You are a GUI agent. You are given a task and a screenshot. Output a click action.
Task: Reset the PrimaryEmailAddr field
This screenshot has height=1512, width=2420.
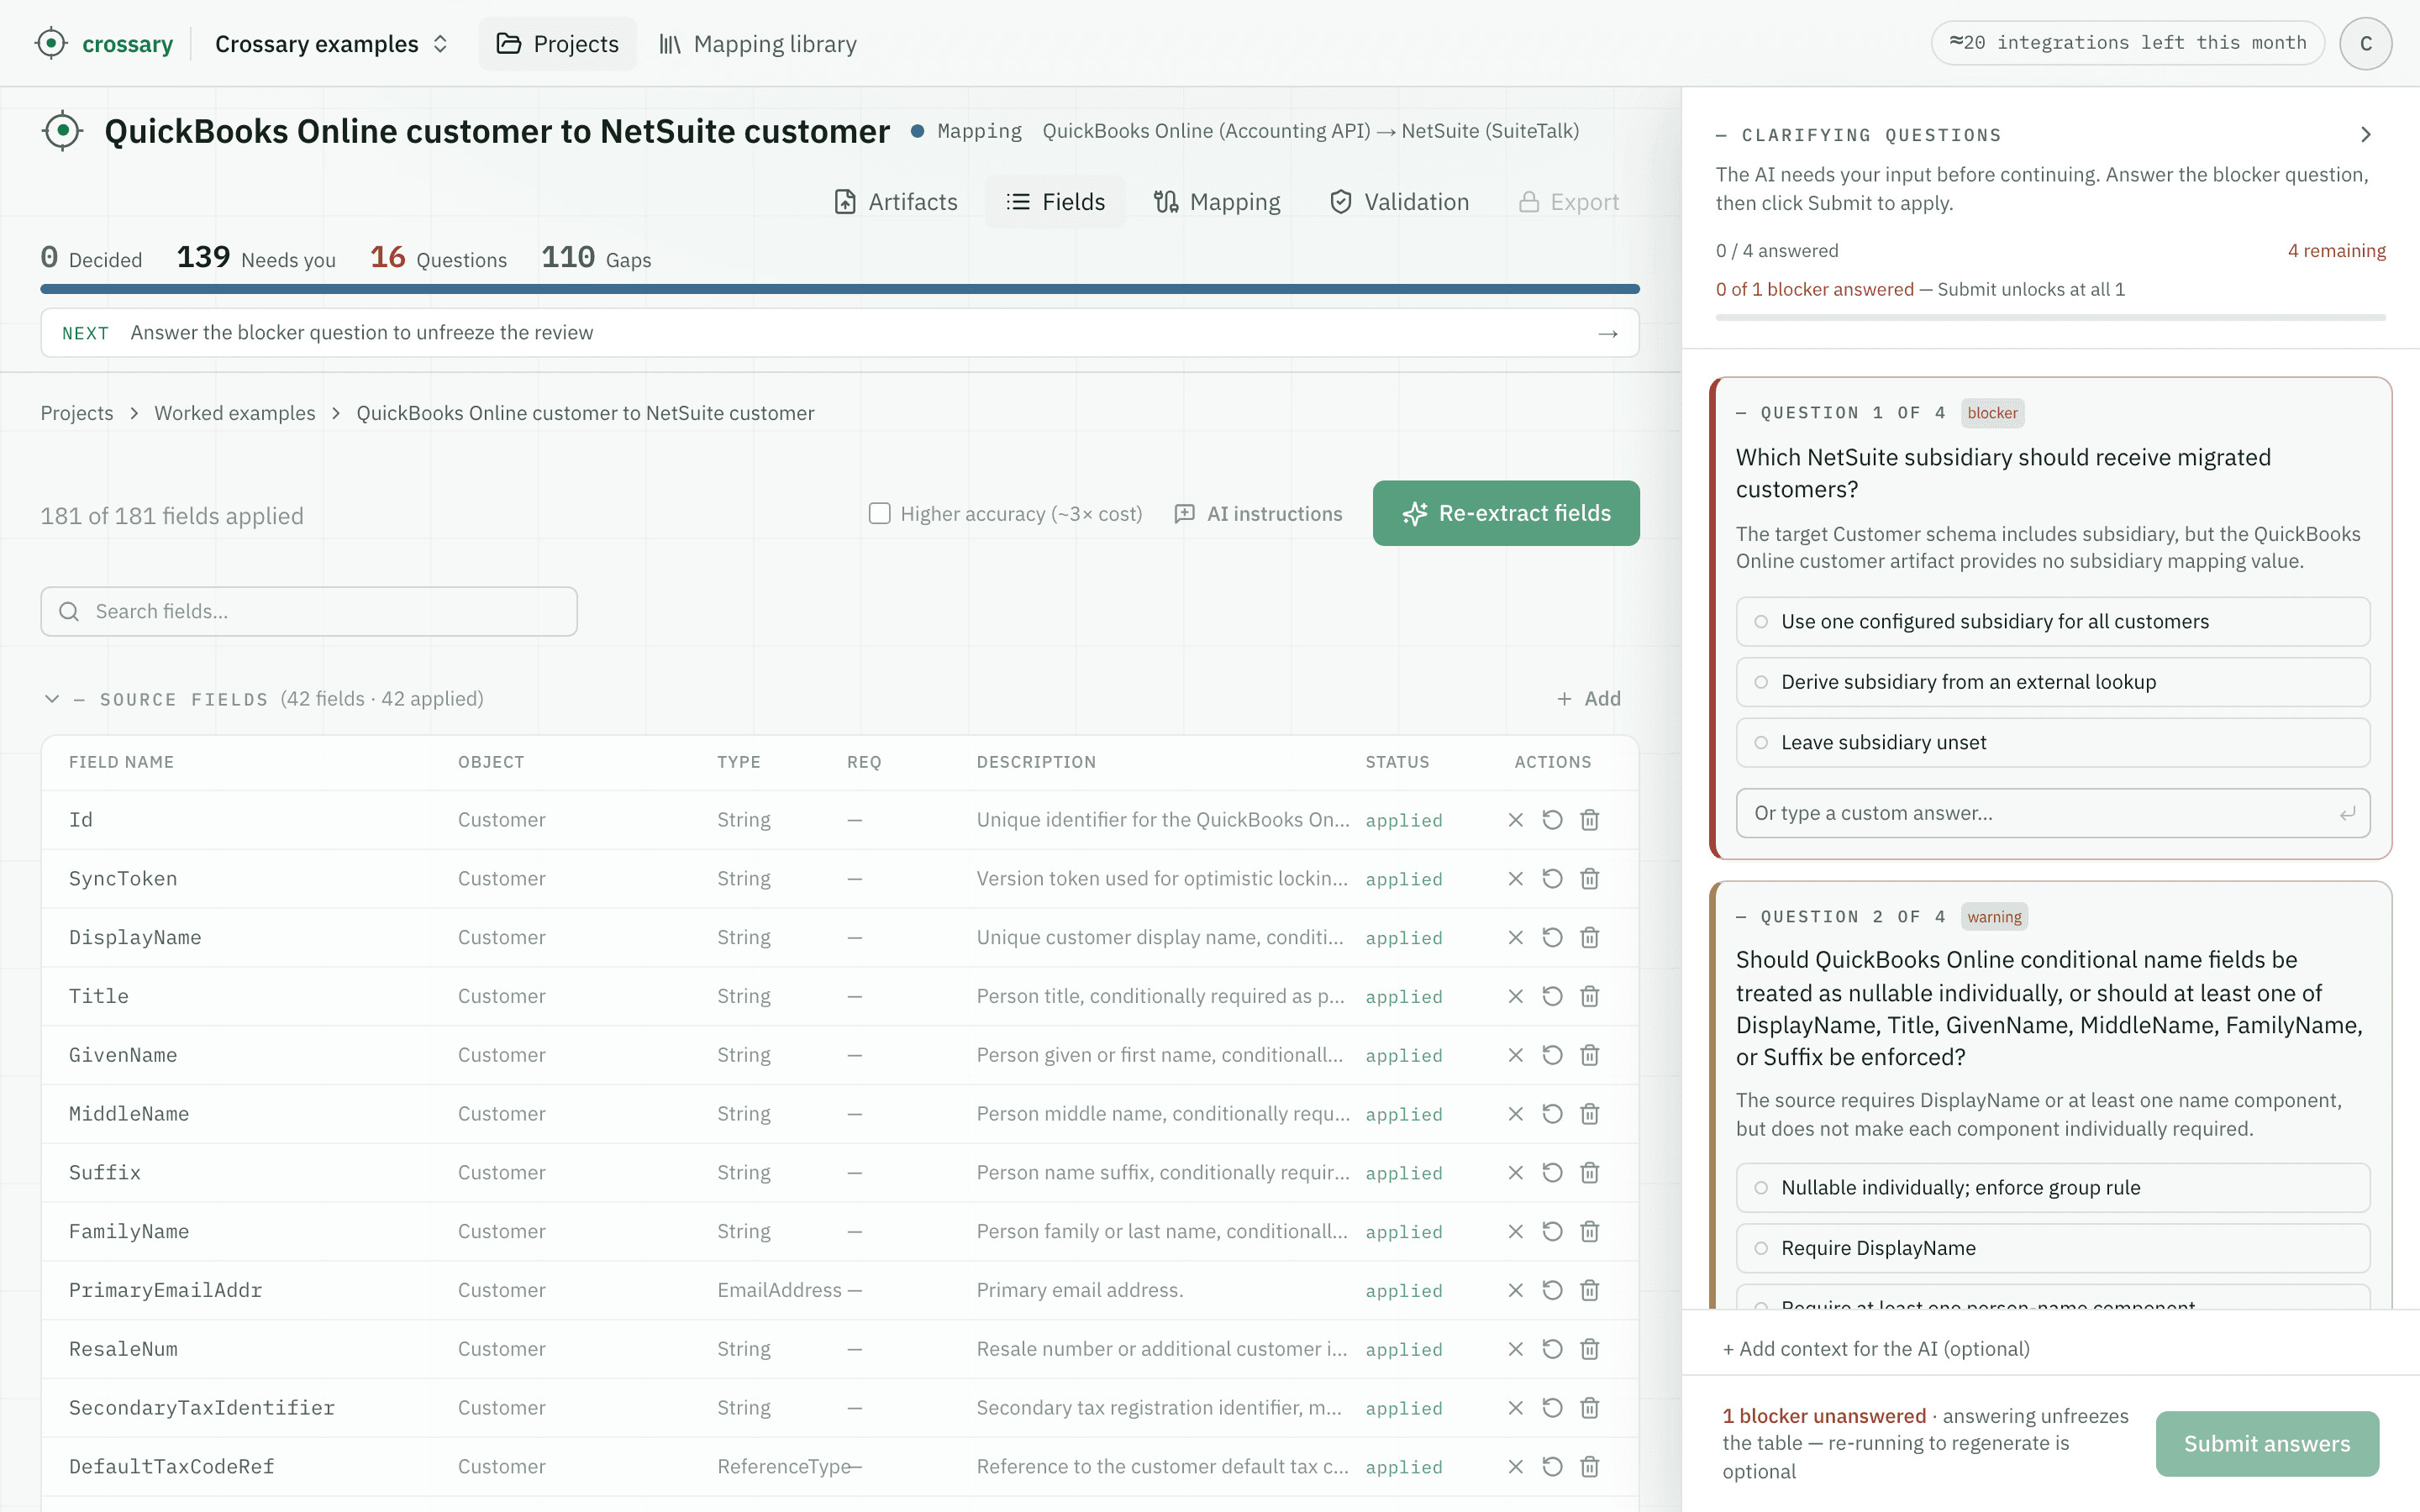(1552, 1291)
